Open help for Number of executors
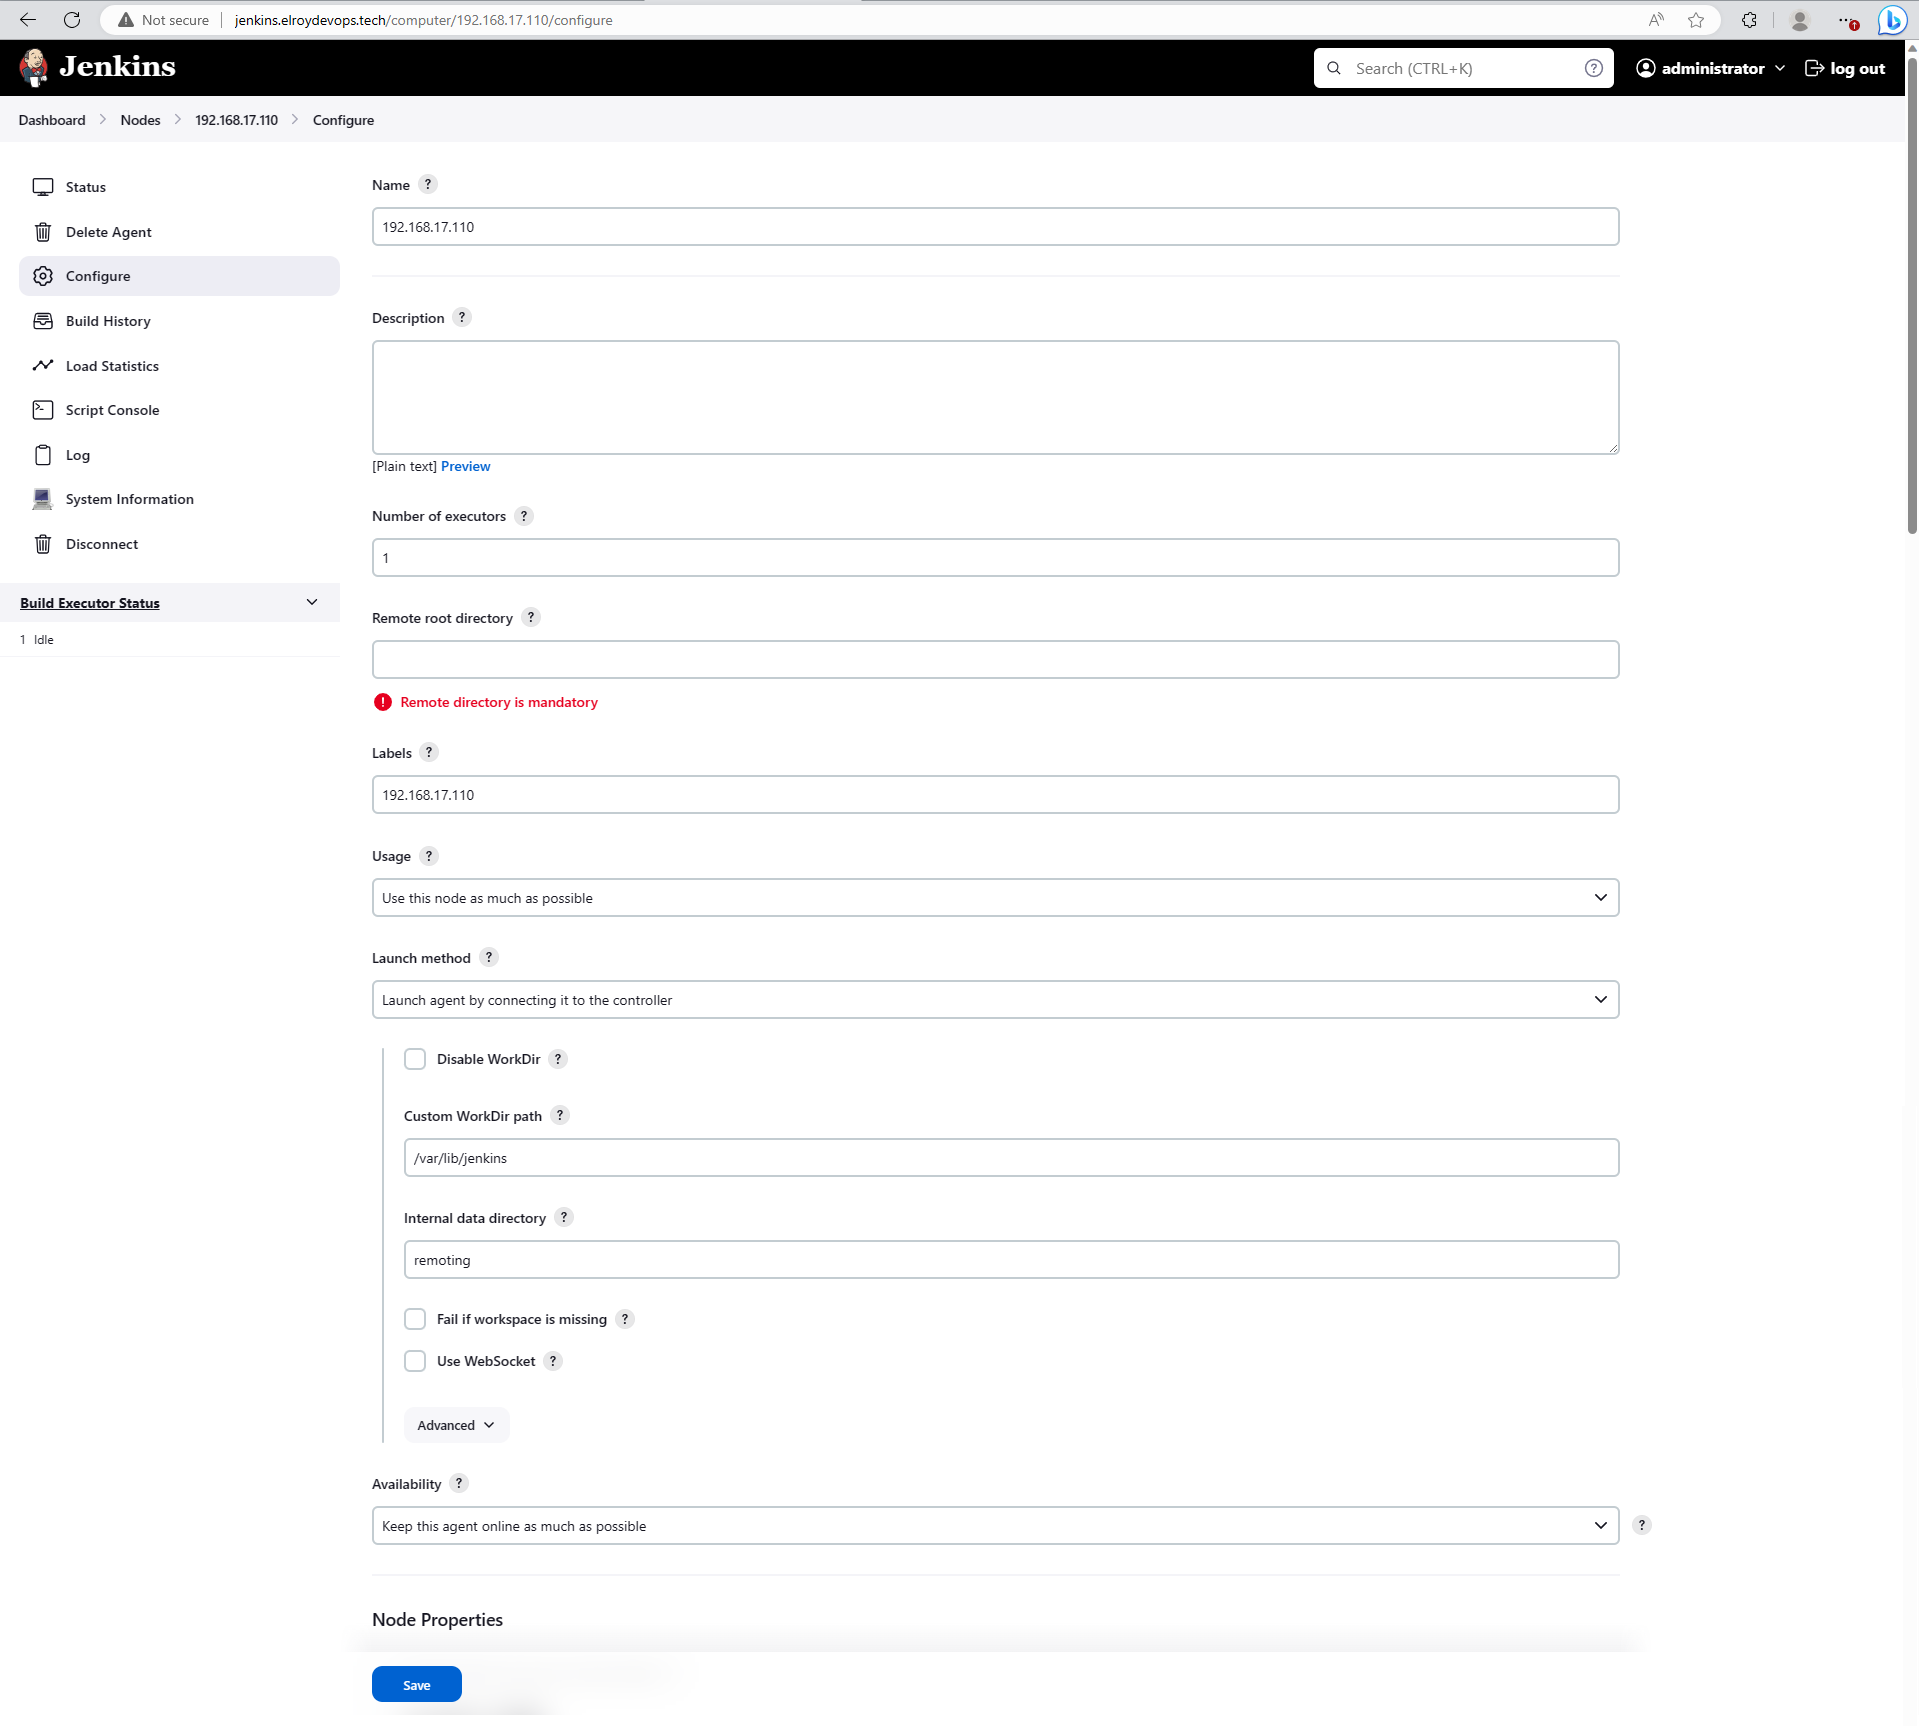Screen dimensions: 1920x1726 click(524, 516)
